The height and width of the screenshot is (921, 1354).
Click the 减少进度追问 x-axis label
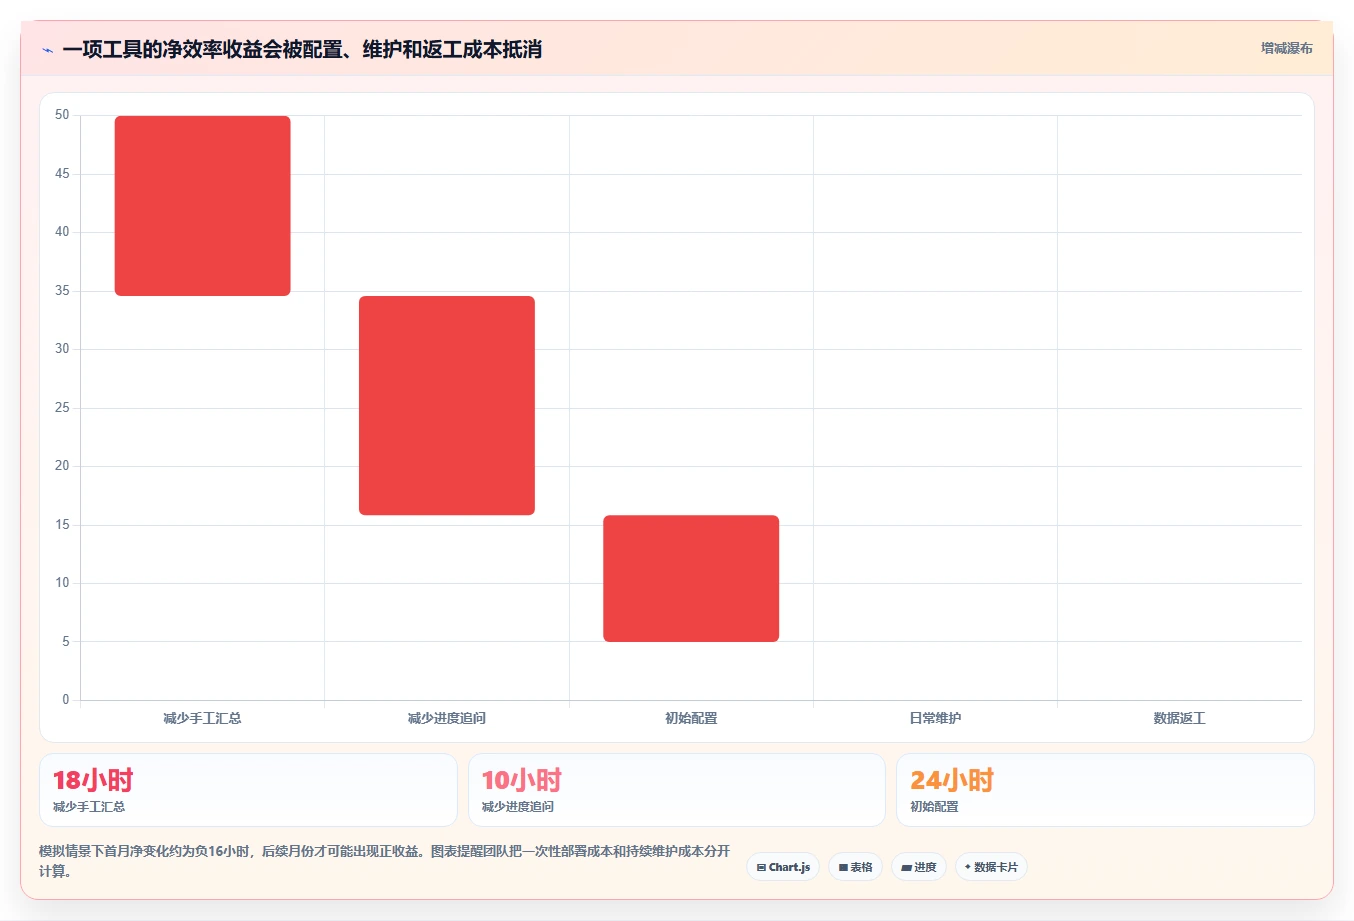click(447, 718)
